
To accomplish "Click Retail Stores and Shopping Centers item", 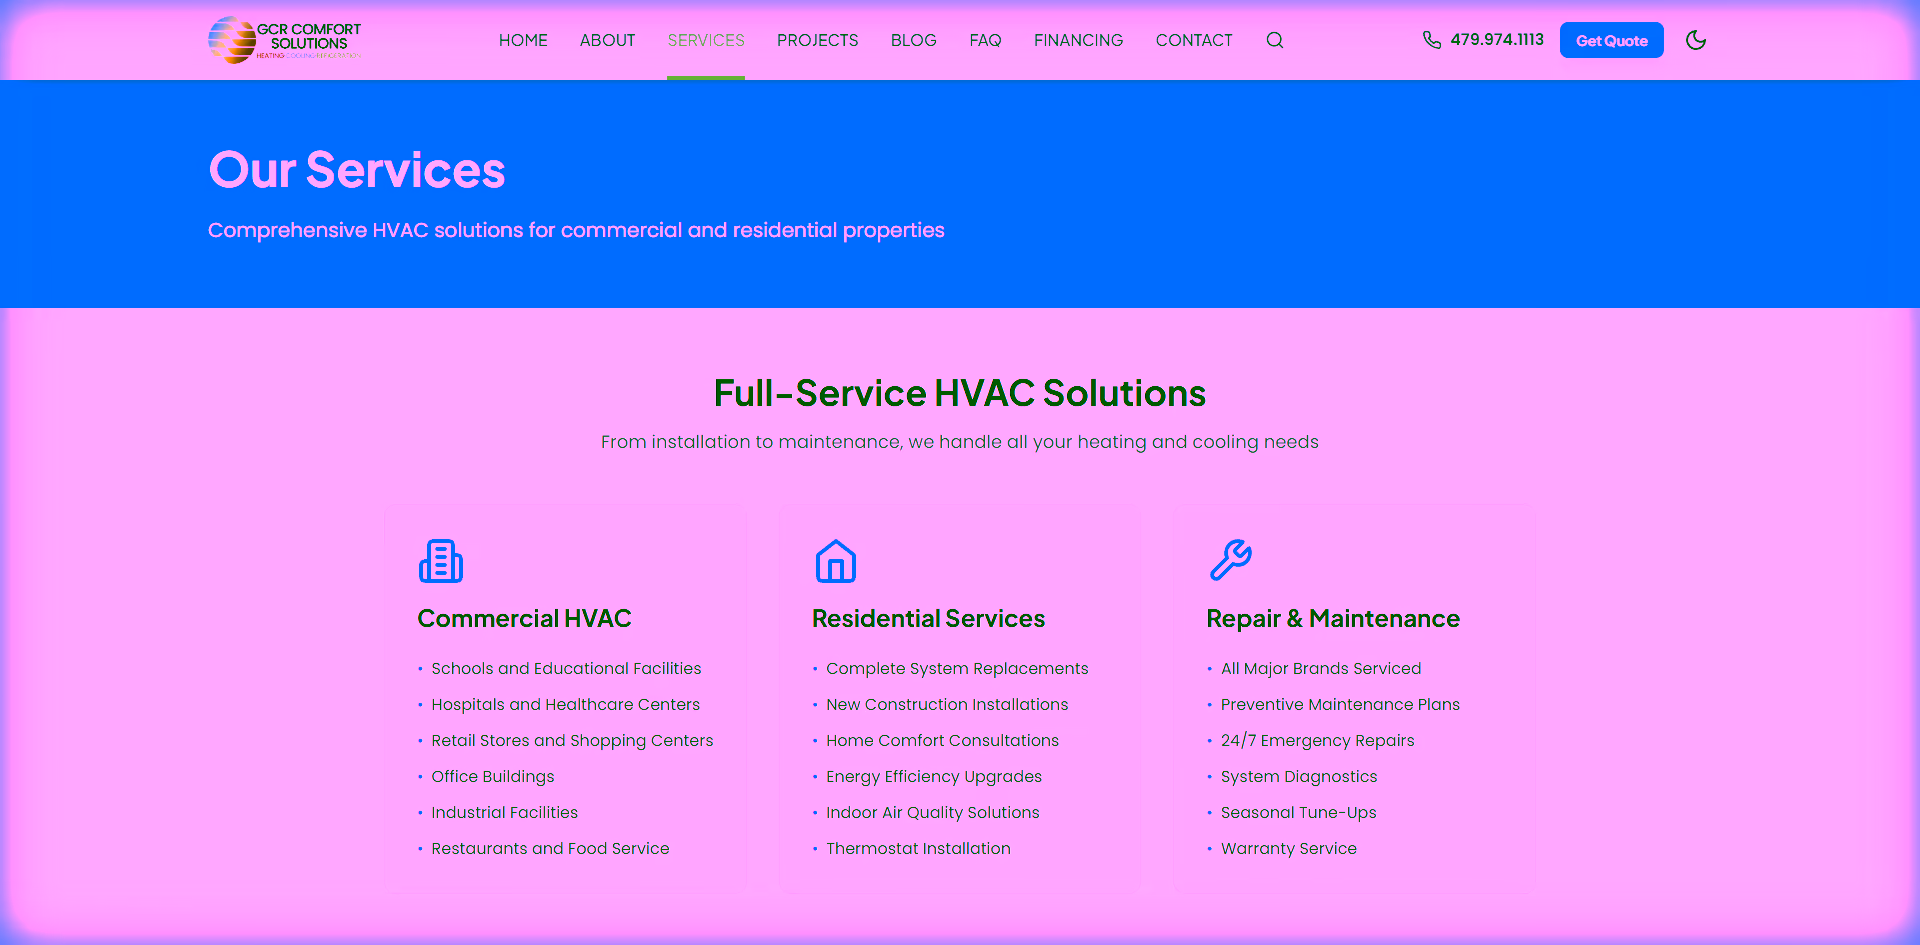I will click(x=572, y=740).
